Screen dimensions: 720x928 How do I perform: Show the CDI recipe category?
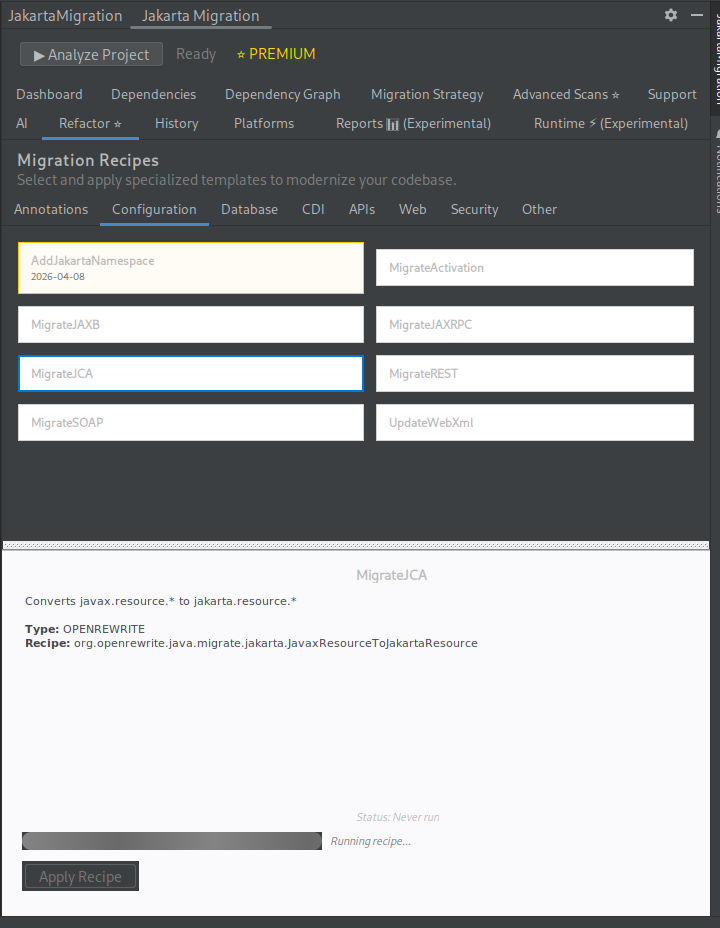(313, 210)
